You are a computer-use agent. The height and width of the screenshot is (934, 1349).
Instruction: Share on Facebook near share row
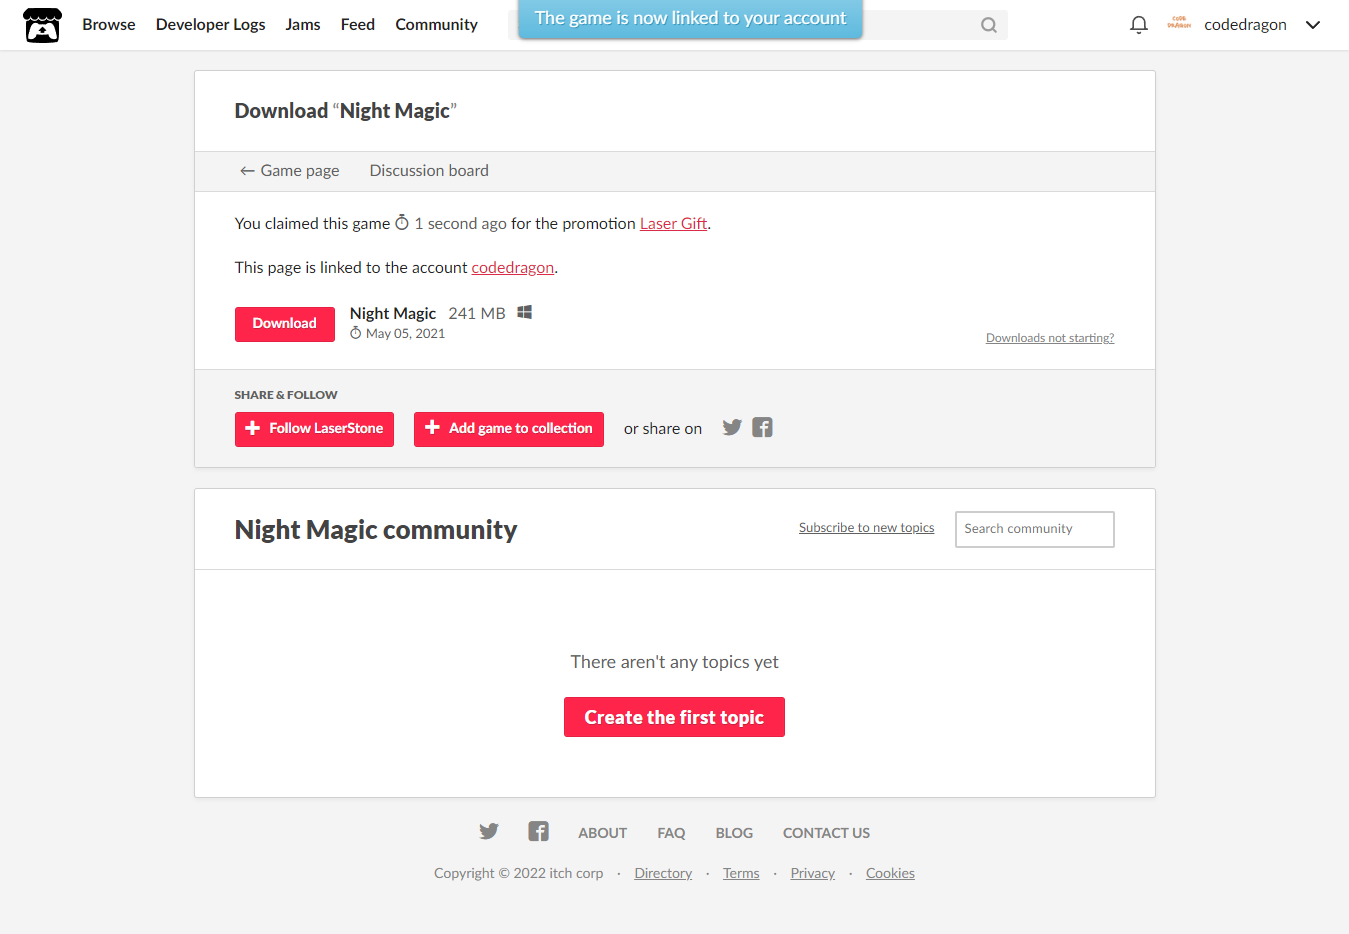click(762, 427)
